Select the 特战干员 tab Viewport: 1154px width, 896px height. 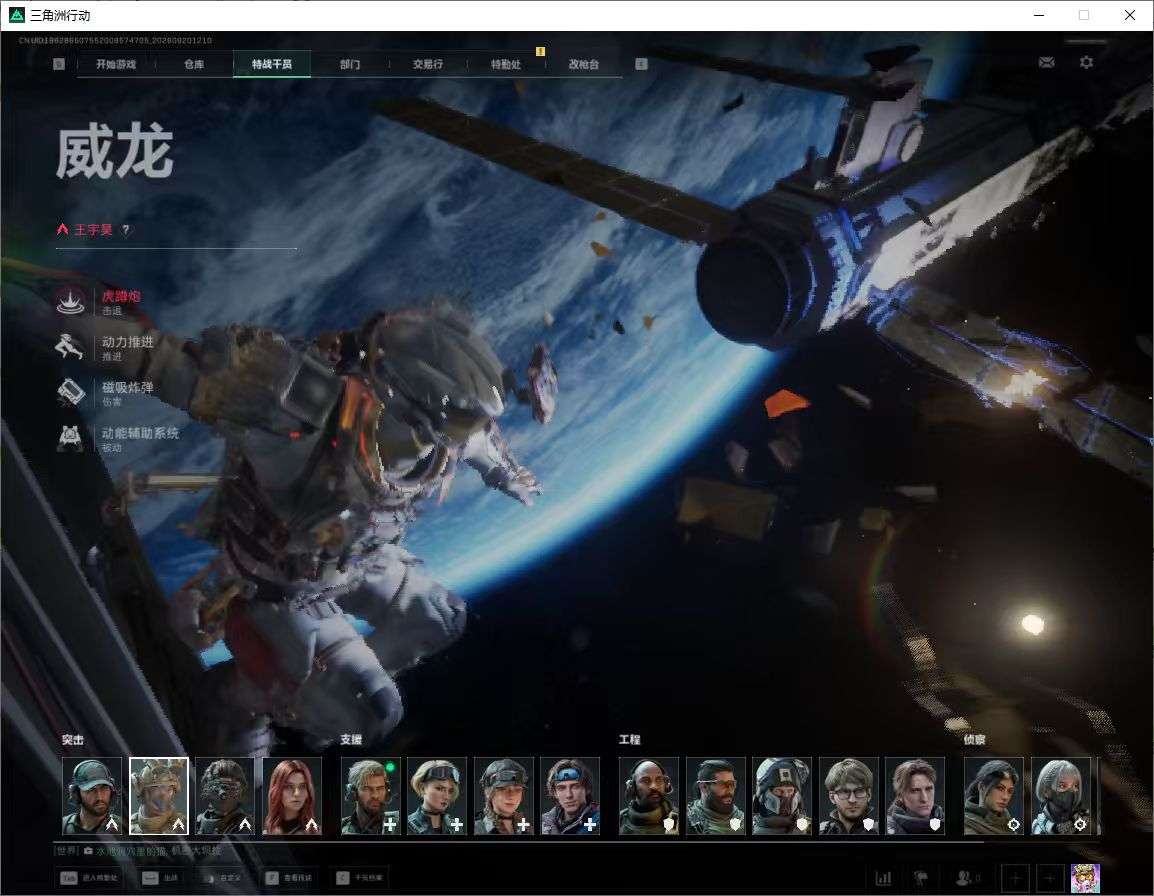272,64
